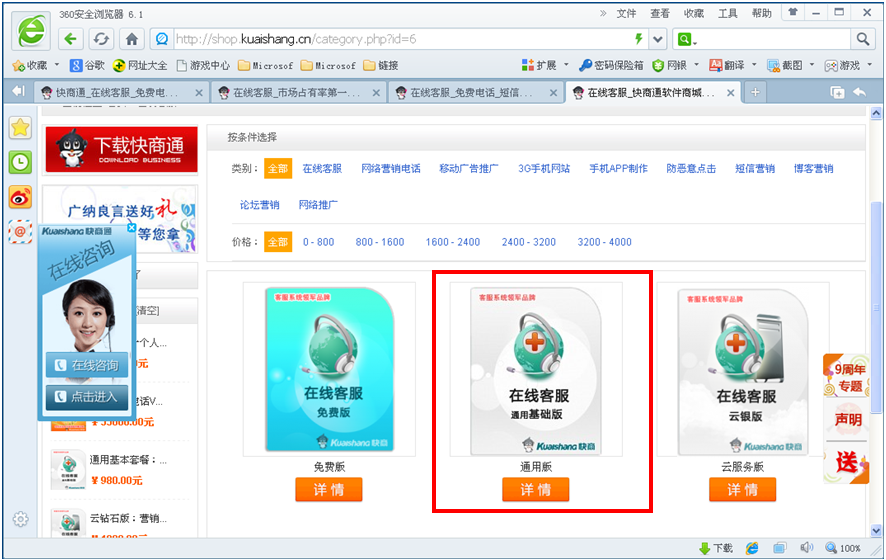
Task: Open the 工具 menu
Action: (x=728, y=13)
